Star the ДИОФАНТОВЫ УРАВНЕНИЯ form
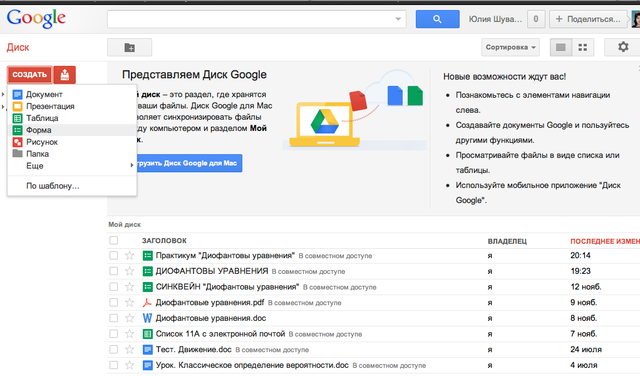Viewport: 640px width, 376px height. (129, 271)
